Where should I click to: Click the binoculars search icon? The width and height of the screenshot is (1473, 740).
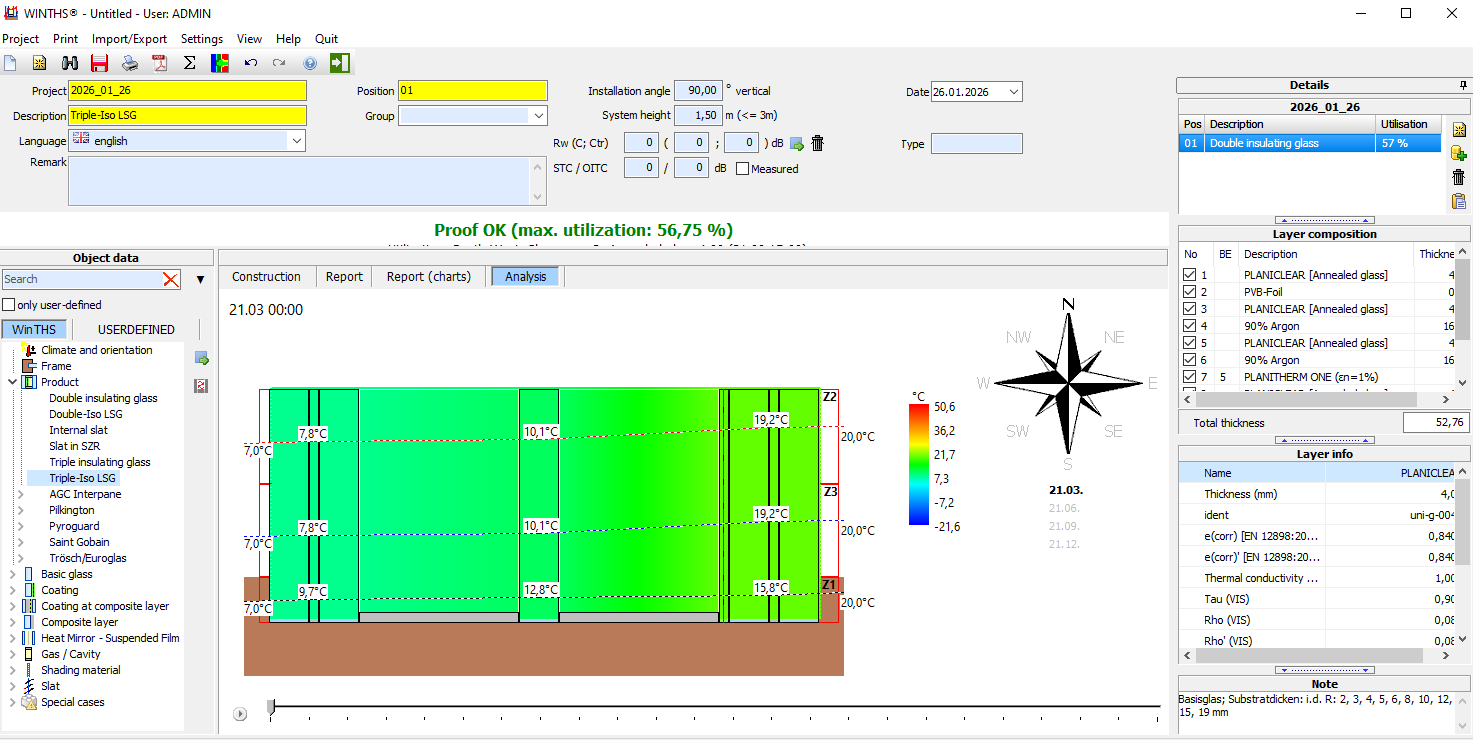(x=70, y=63)
